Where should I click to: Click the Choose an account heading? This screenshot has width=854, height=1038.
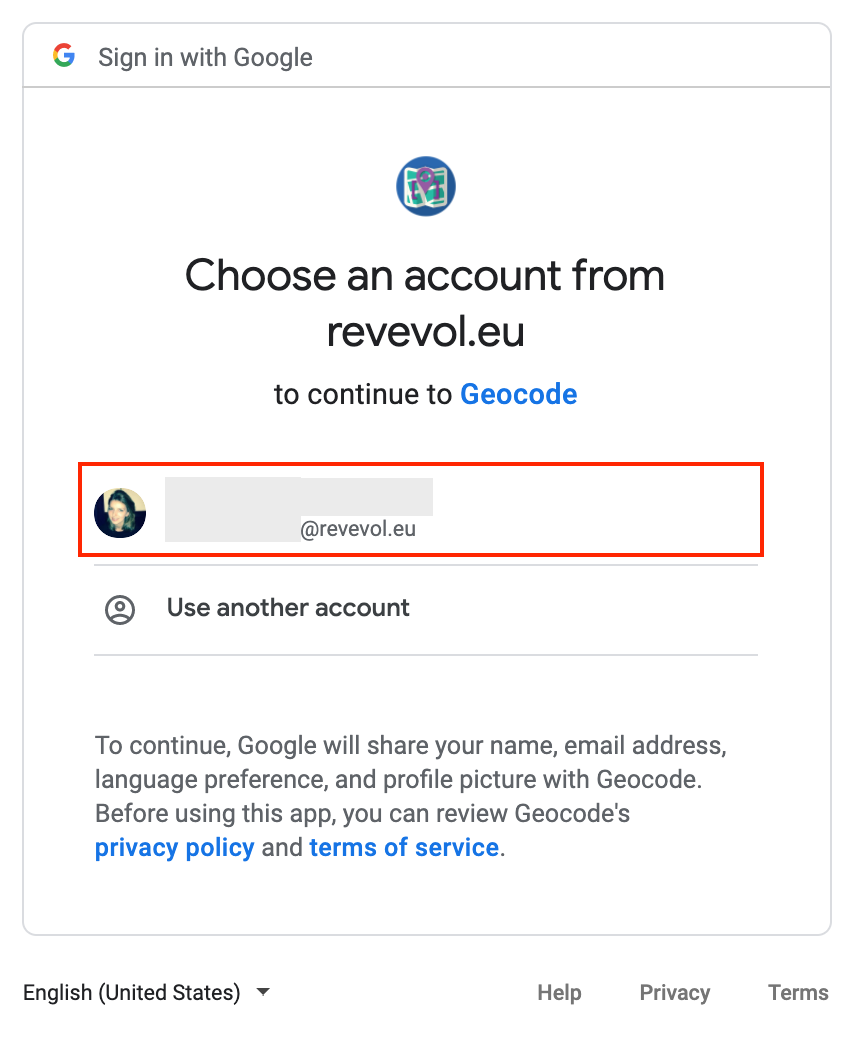[425, 303]
